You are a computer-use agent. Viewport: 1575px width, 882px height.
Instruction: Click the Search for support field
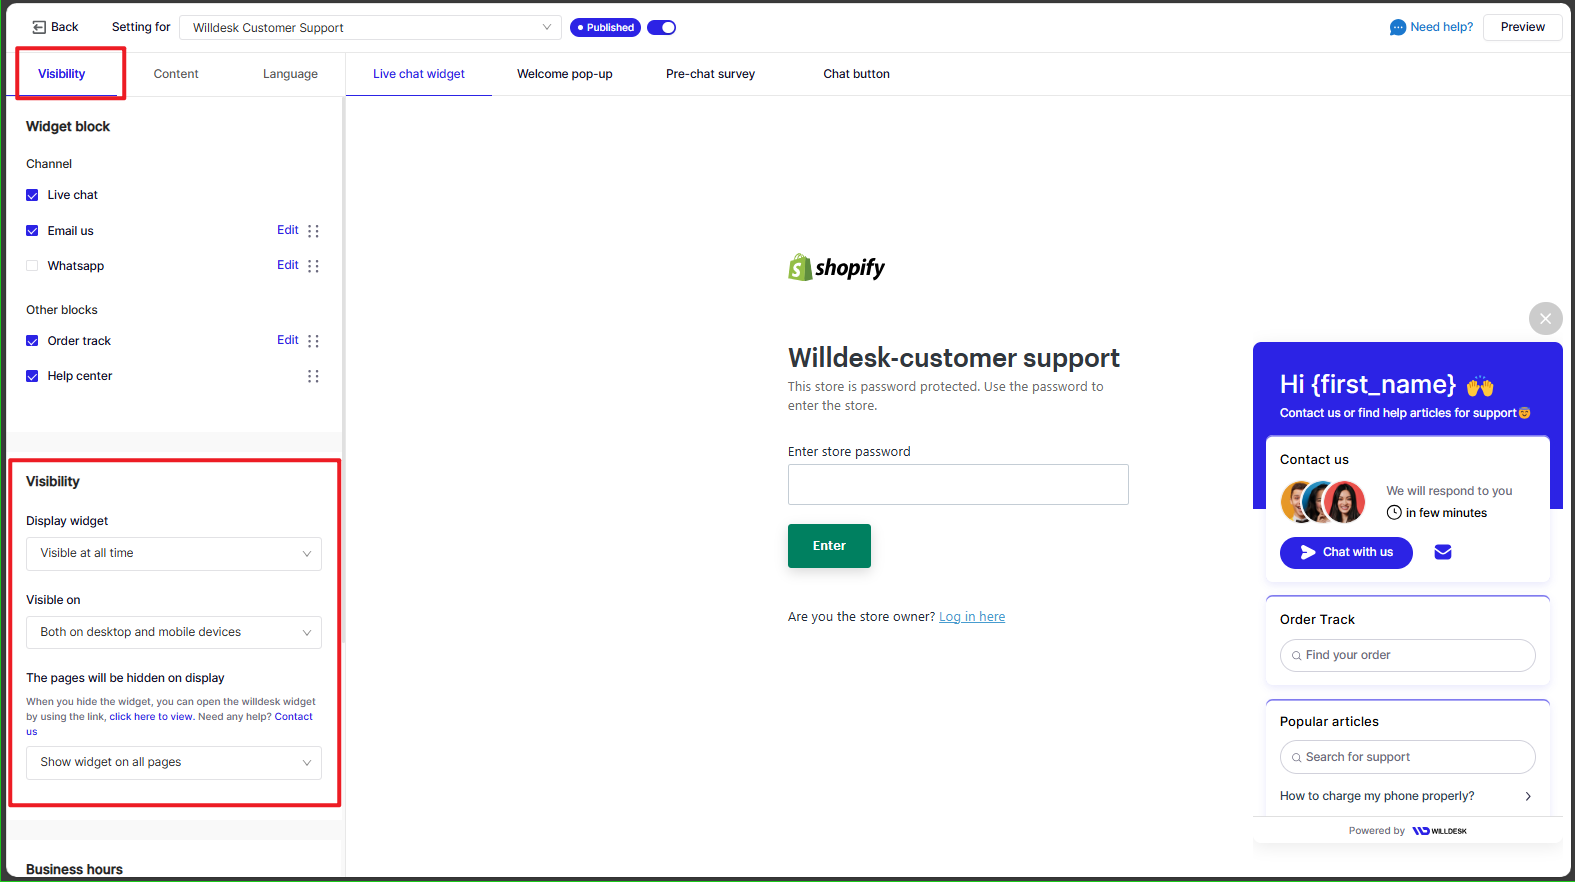1407,757
